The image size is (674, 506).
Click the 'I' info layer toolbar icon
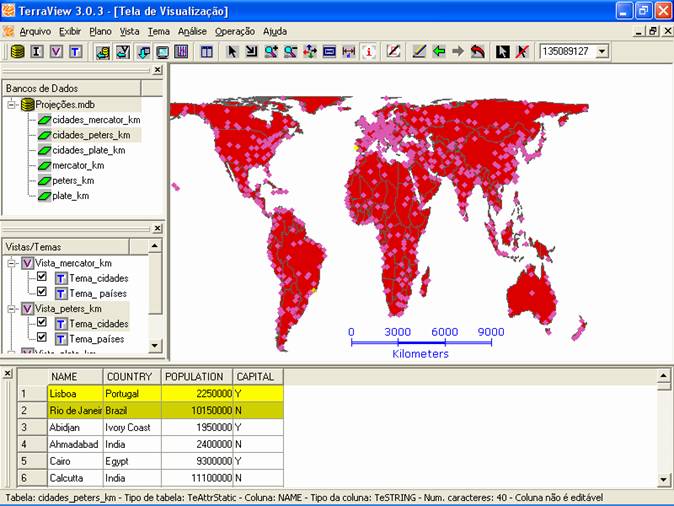coord(37,52)
